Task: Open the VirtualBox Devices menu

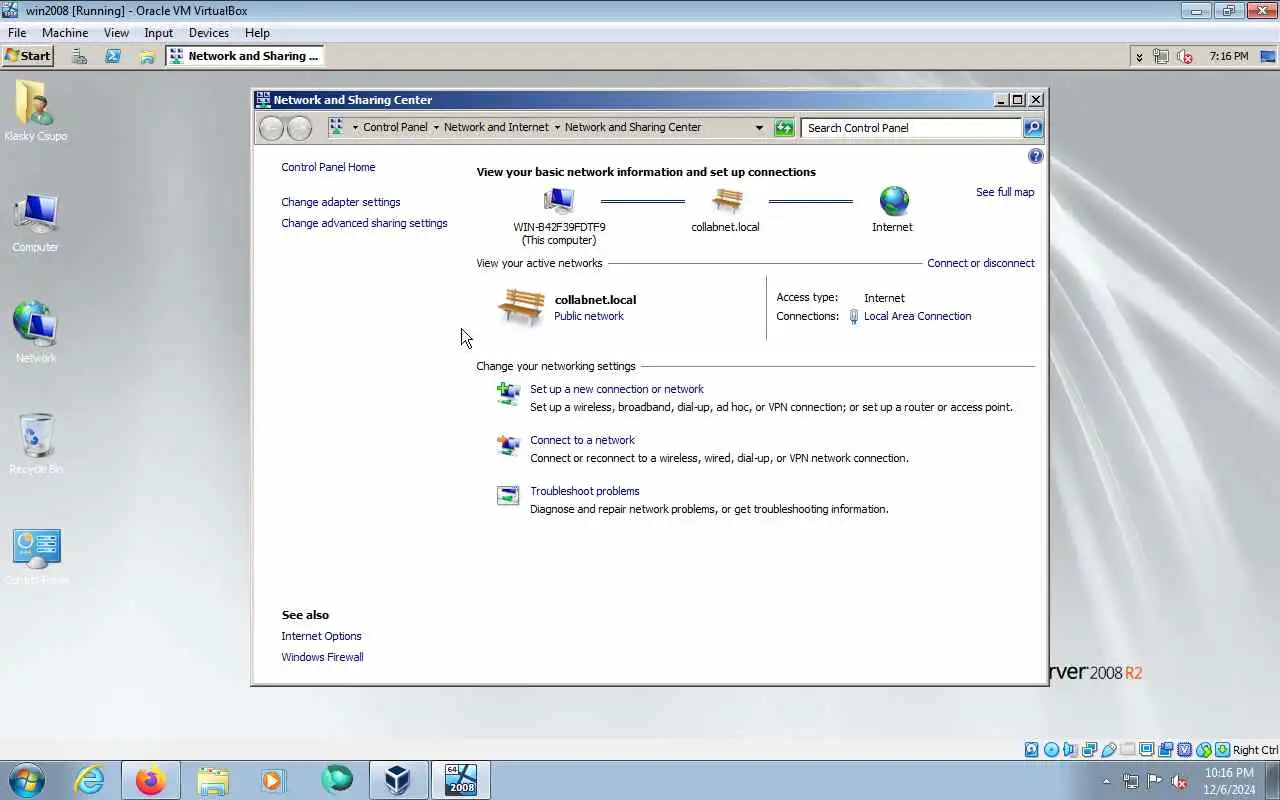Action: [x=209, y=33]
